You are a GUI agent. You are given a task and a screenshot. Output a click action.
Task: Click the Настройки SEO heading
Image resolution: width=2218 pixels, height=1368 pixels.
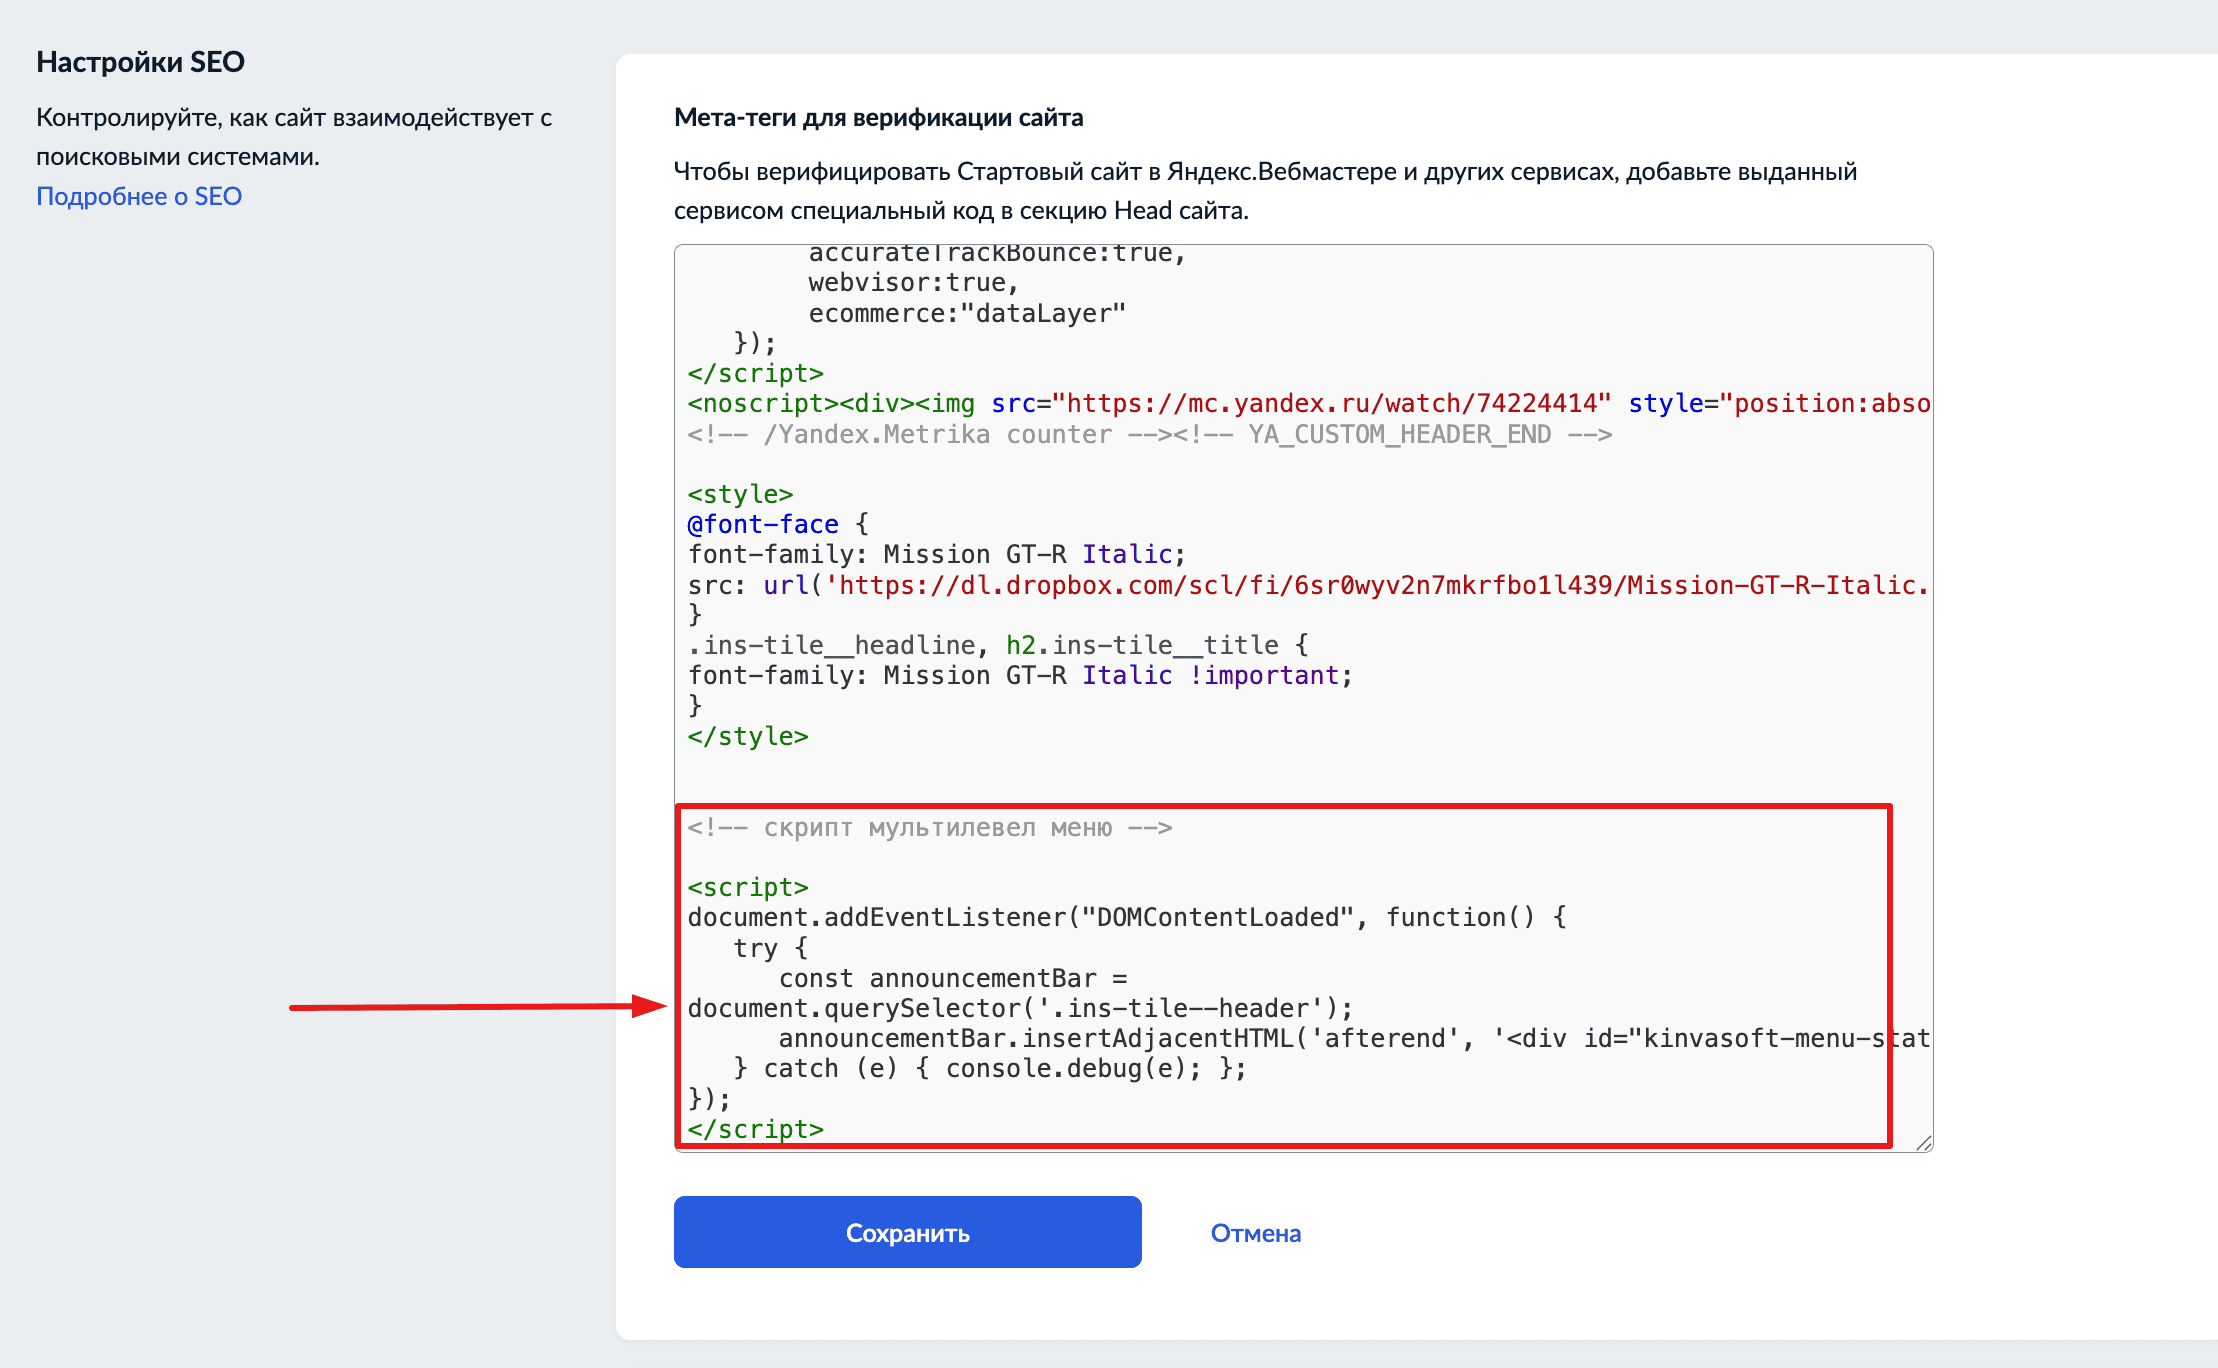click(x=140, y=62)
